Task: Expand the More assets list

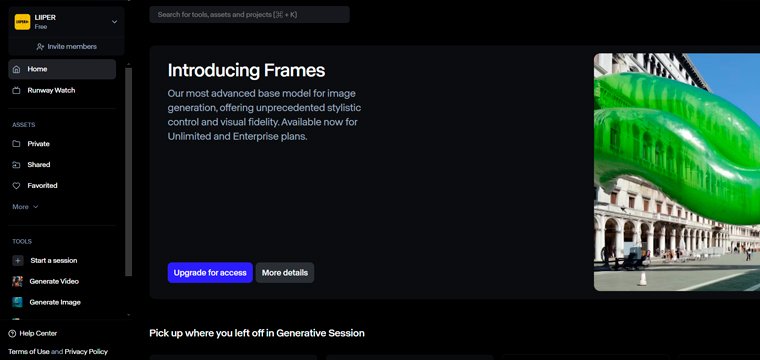Action: coord(25,207)
